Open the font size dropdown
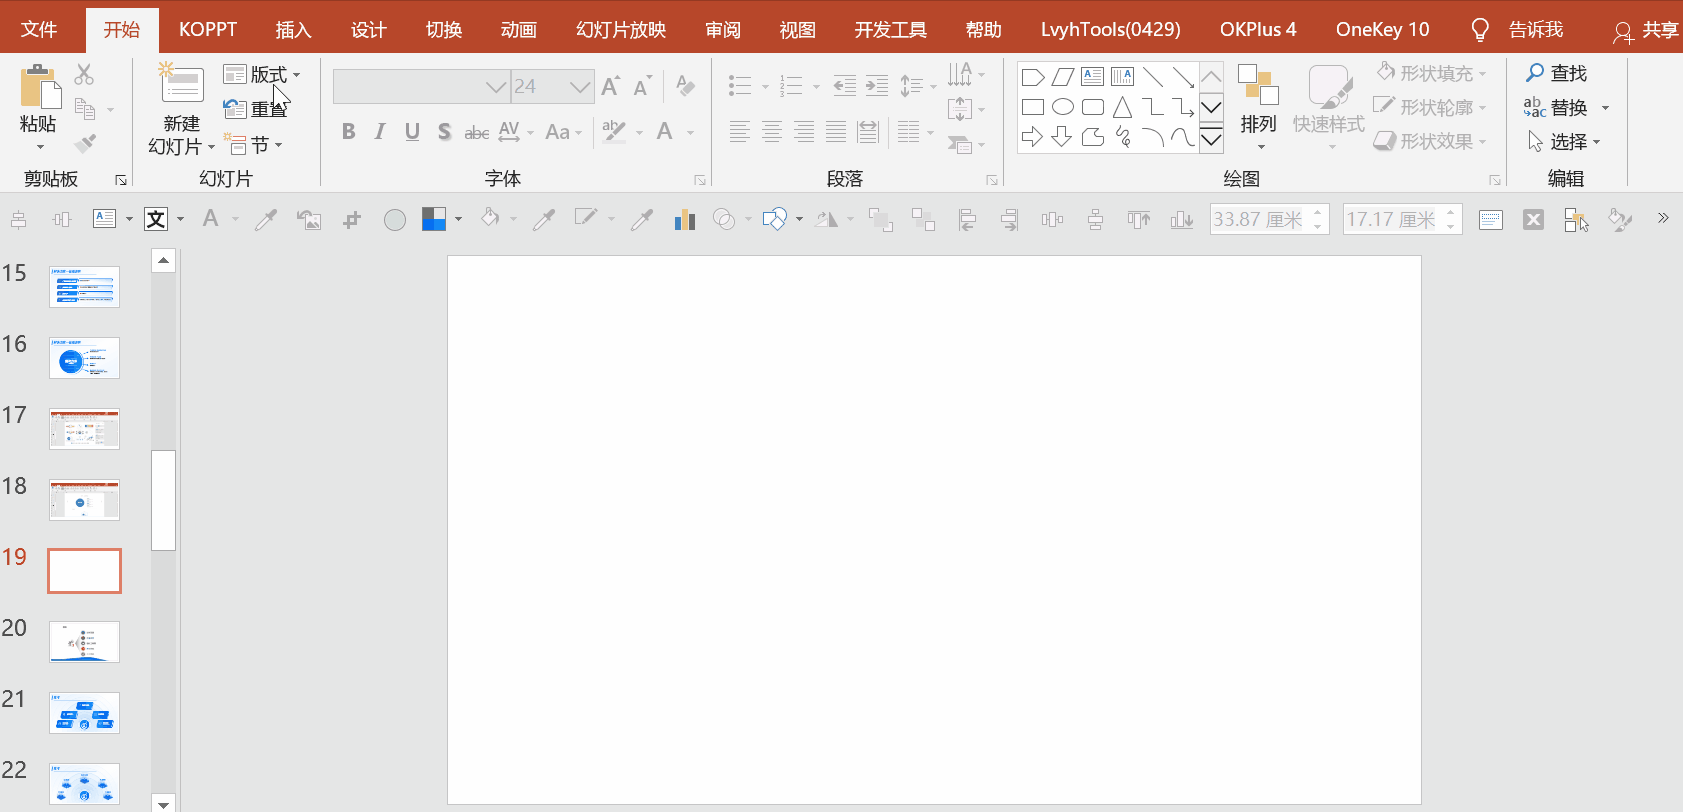The image size is (1683, 812). 579,87
